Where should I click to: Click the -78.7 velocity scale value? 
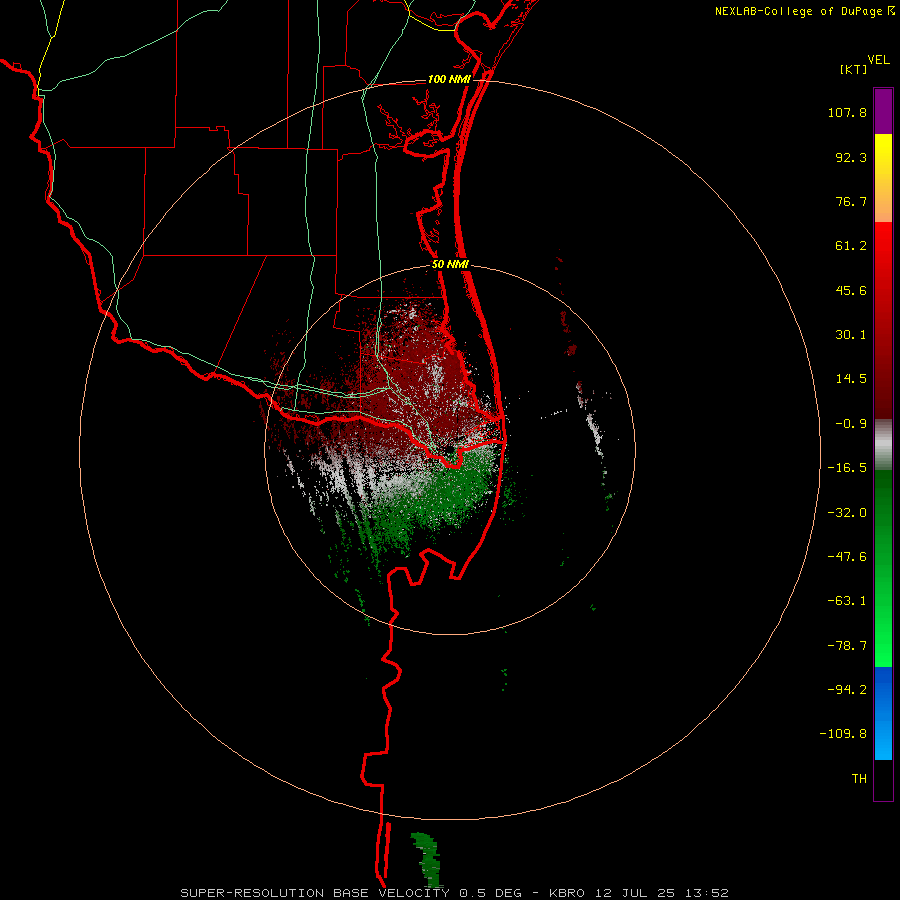pyautogui.click(x=847, y=646)
